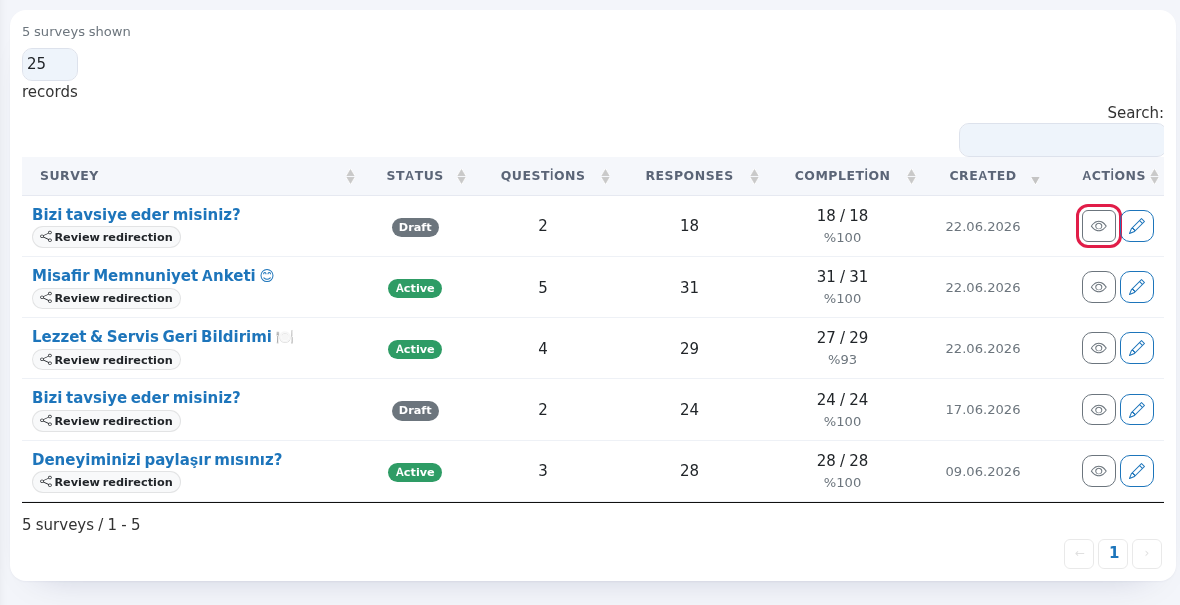Open Review redirection for Lezzet & Servis Geri Bildirimi
The image size is (1180, 605).
(x=106, y=360)
